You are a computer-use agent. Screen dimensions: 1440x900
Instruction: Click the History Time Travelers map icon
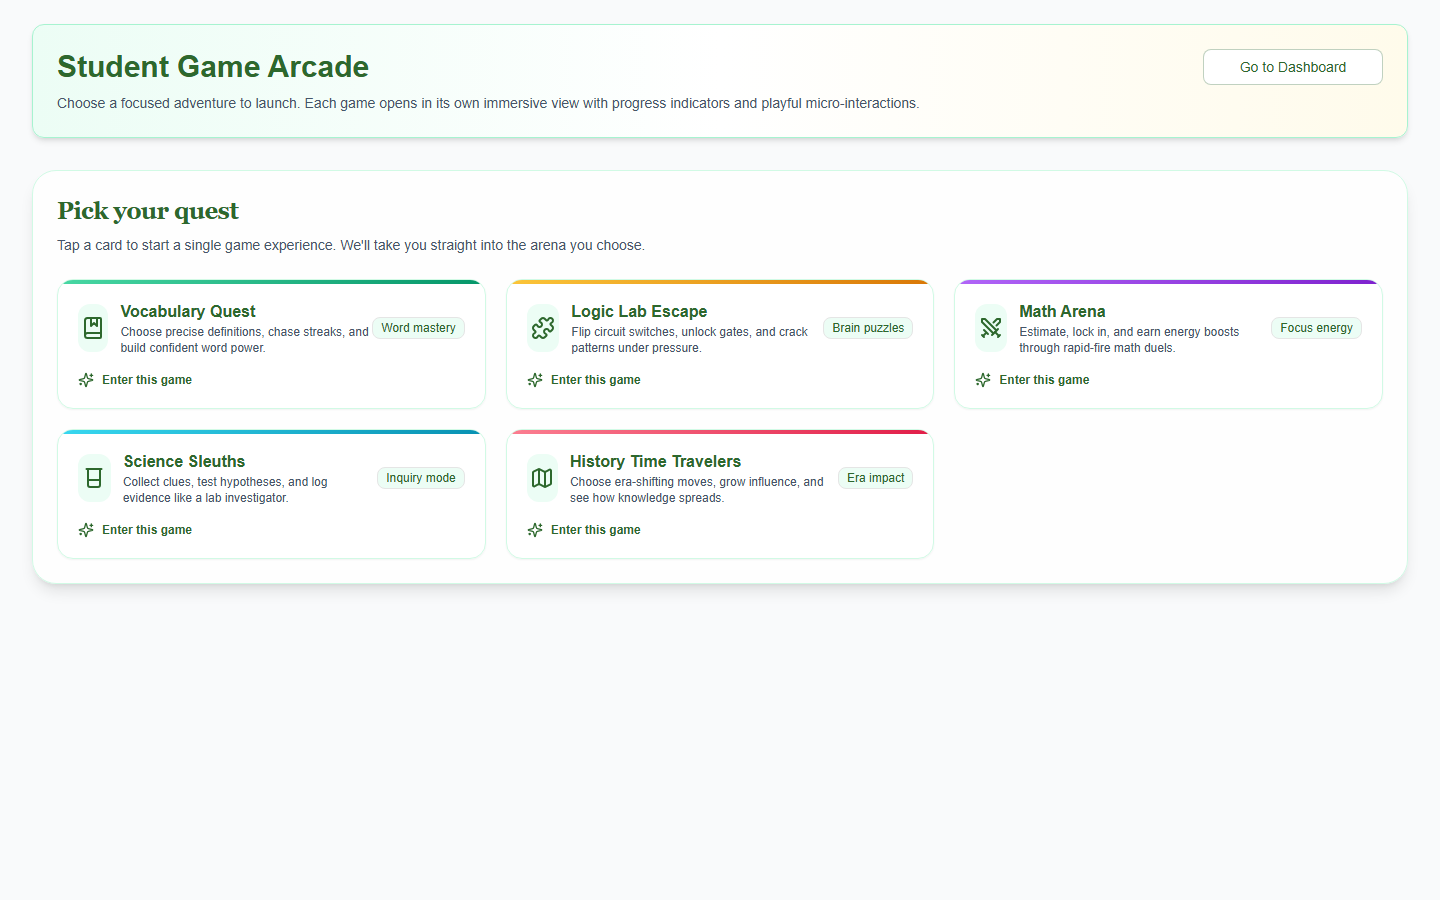[542, 478]
